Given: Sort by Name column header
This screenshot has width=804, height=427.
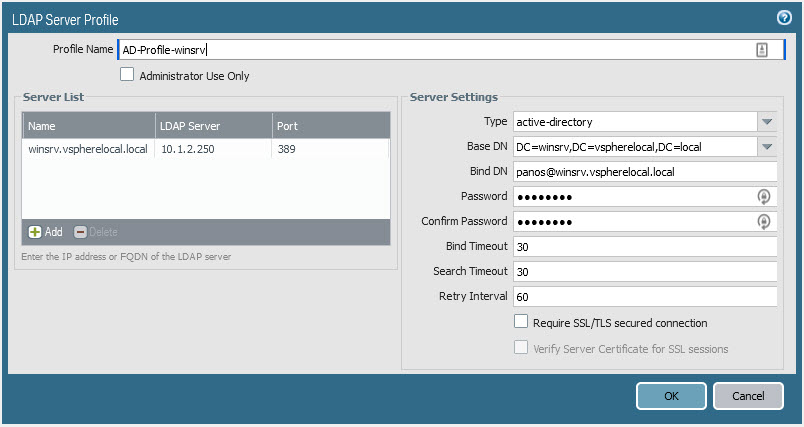Looking at the screenshot, I should 88,126.
